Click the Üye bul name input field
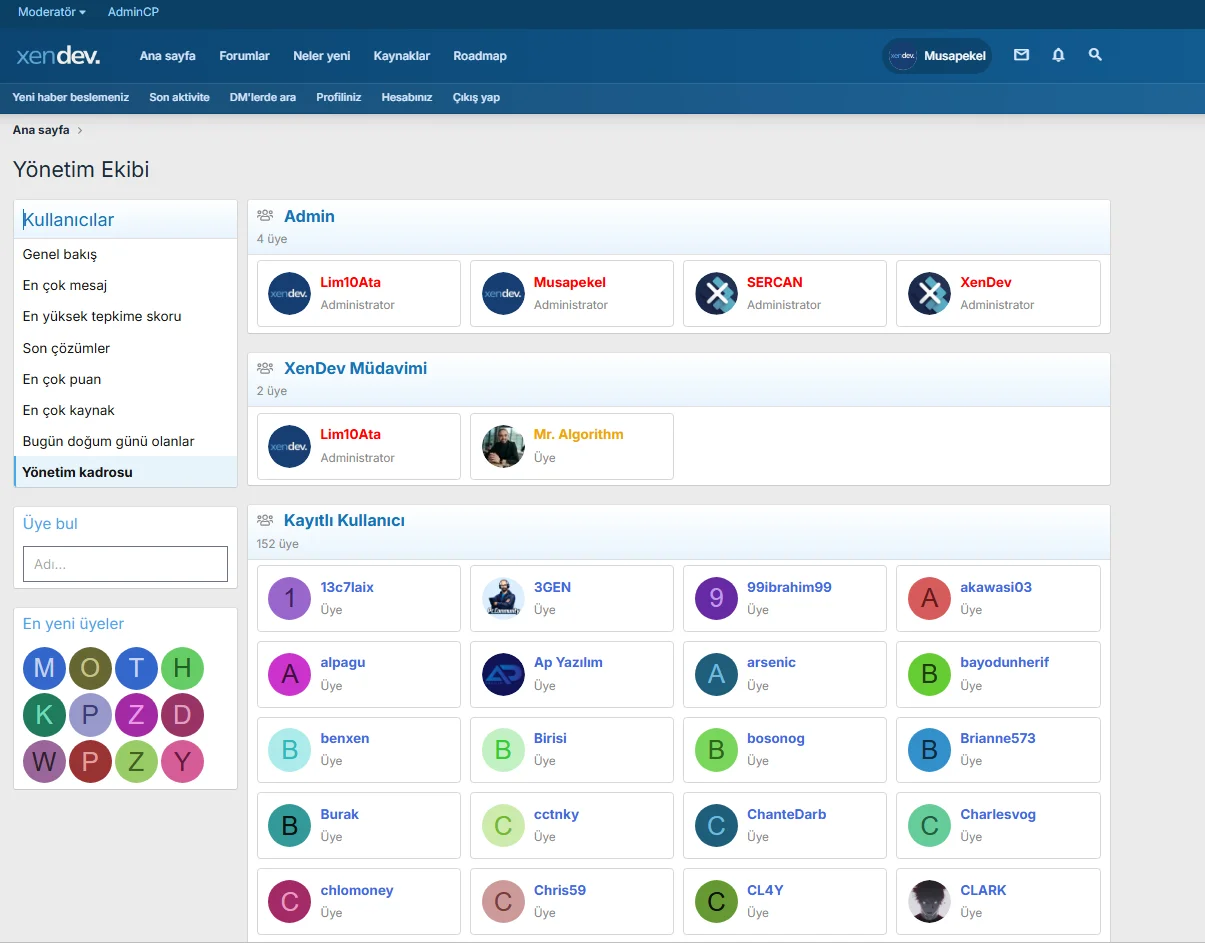The width and height of the screenshot is (1205, 943). pyautogui.click(x=125, y=564)
